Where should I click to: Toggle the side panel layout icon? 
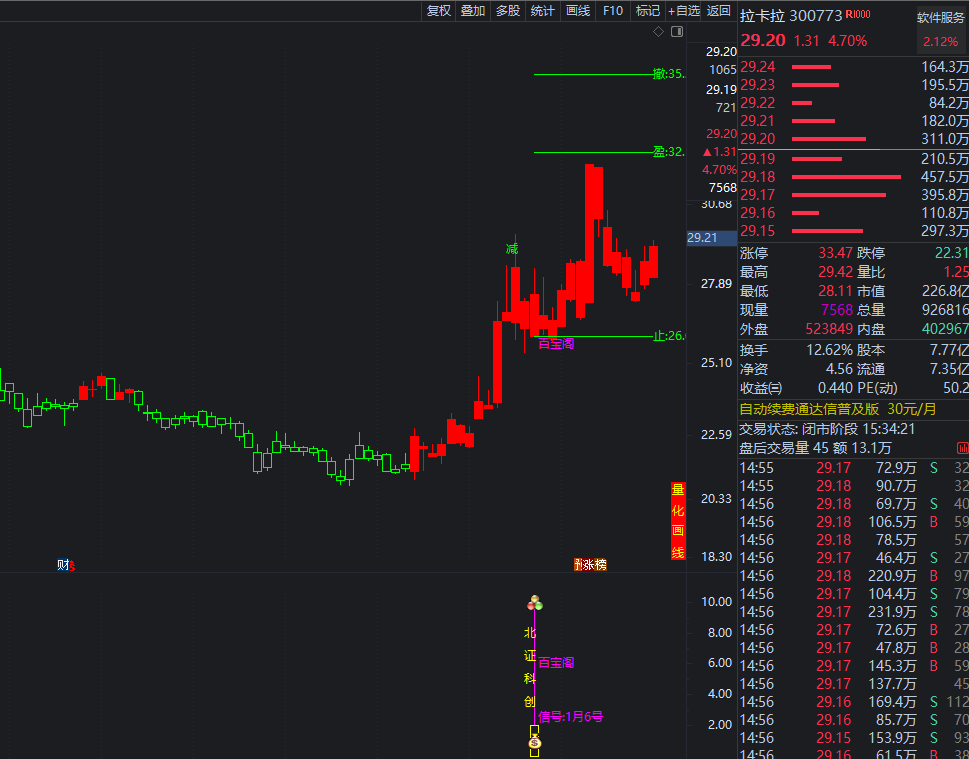(x=677, y=32)
